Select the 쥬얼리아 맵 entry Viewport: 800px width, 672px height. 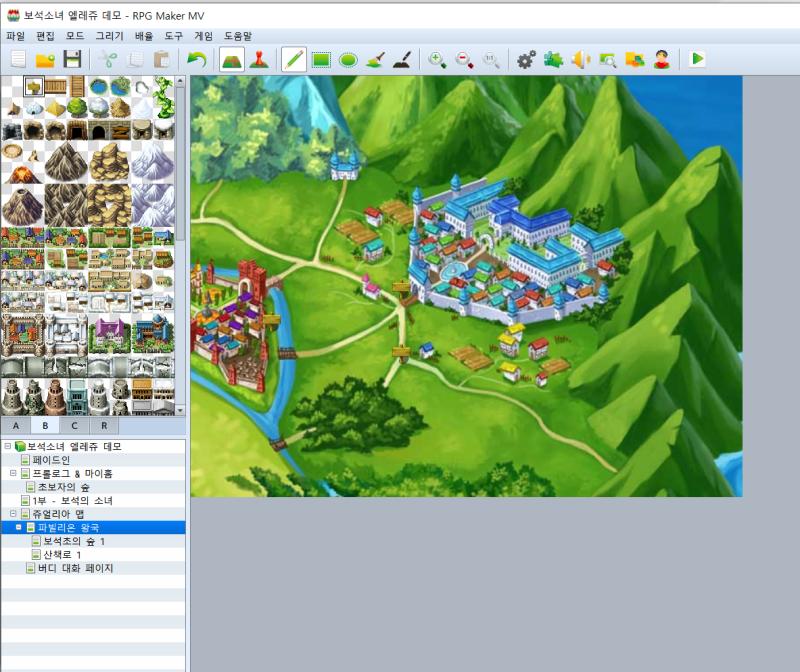point(58,514)
